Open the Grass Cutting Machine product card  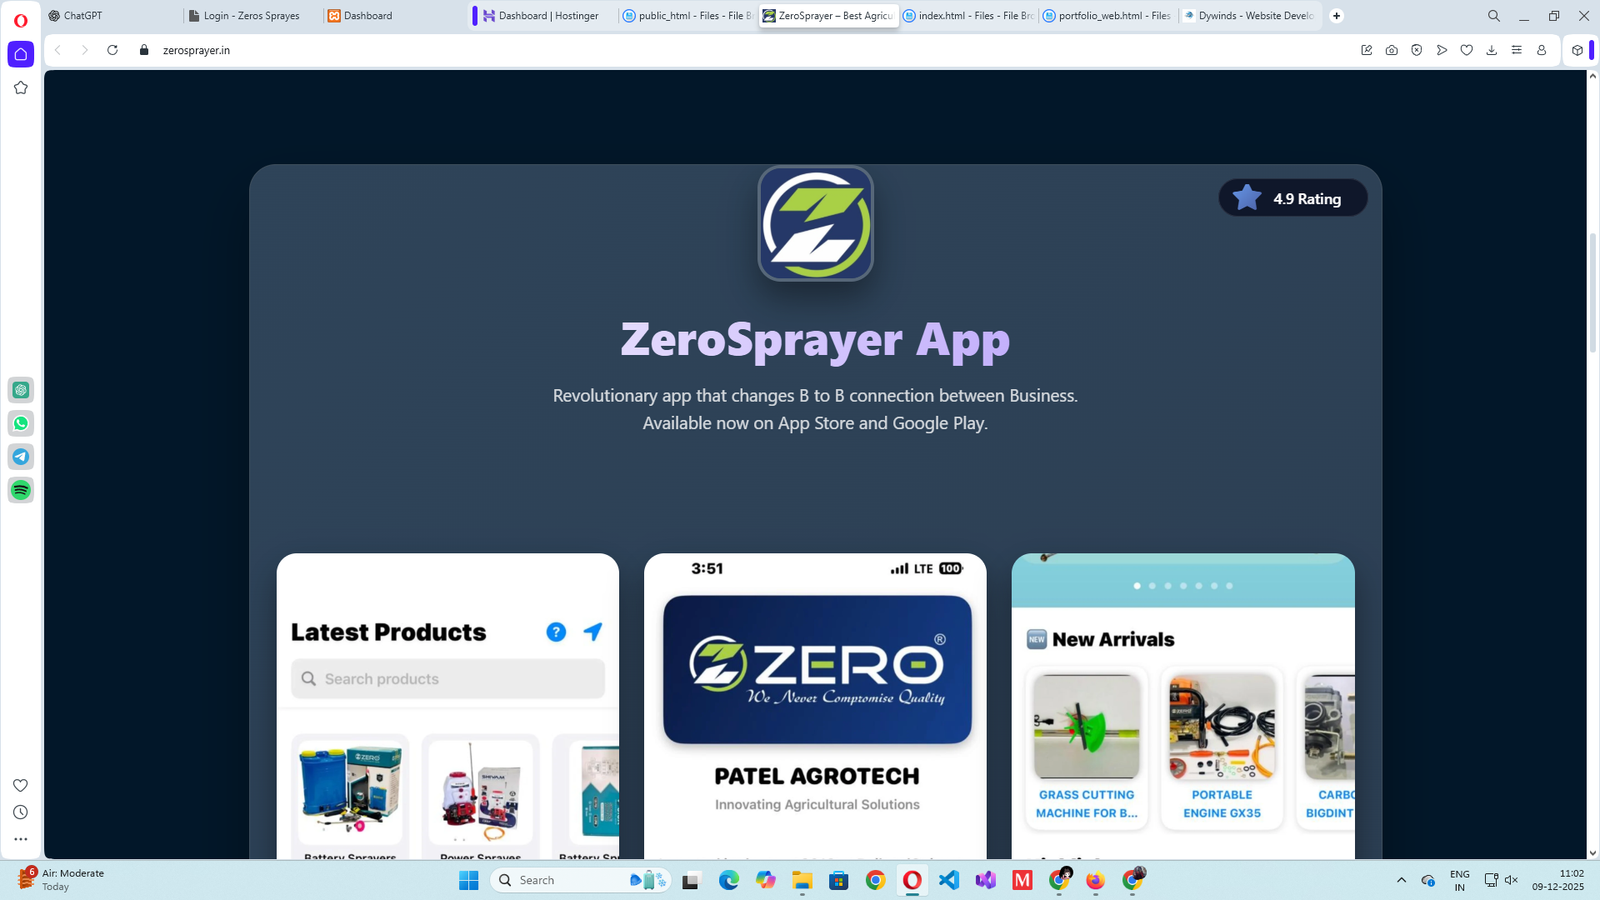click(1087, 747)
